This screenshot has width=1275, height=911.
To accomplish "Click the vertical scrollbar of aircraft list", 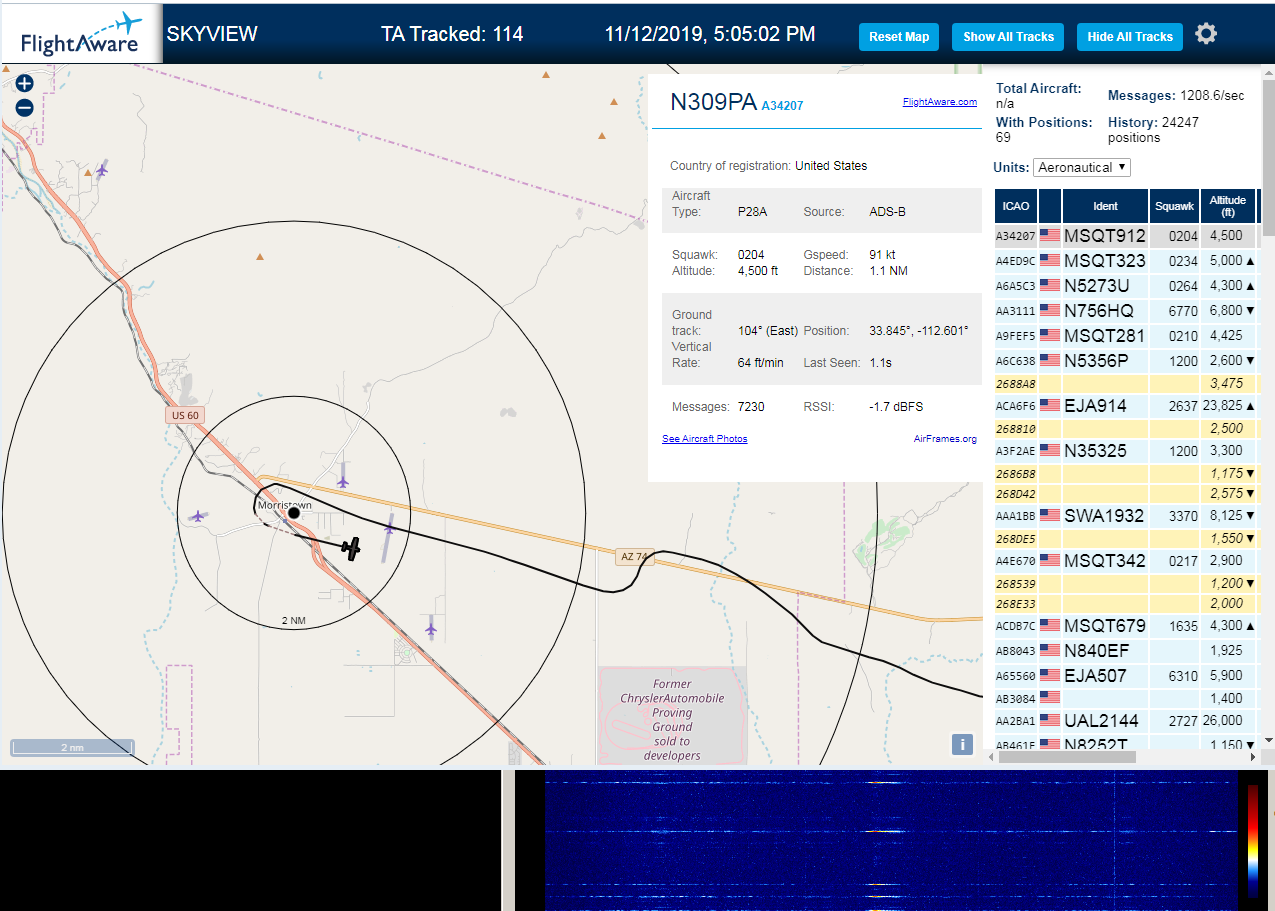I will [x=1268, y=158].
